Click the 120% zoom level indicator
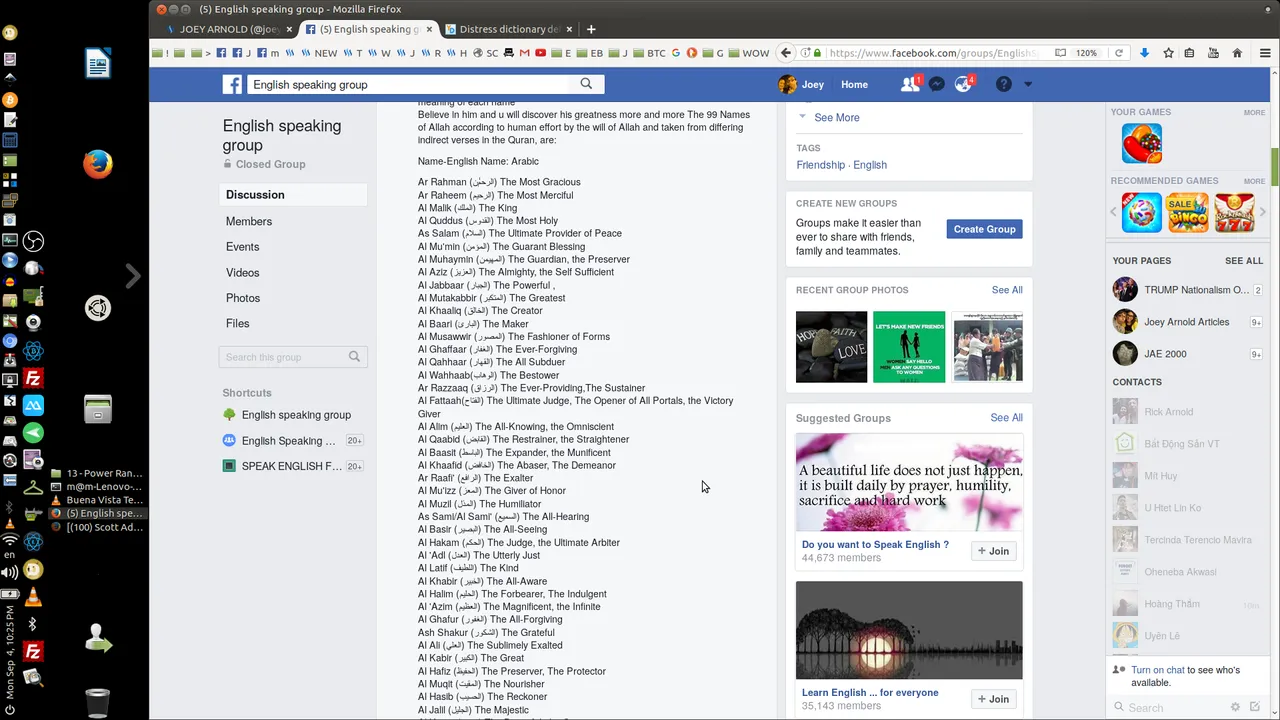The height and width of the screenshot is (720, 1280). 1087,53
